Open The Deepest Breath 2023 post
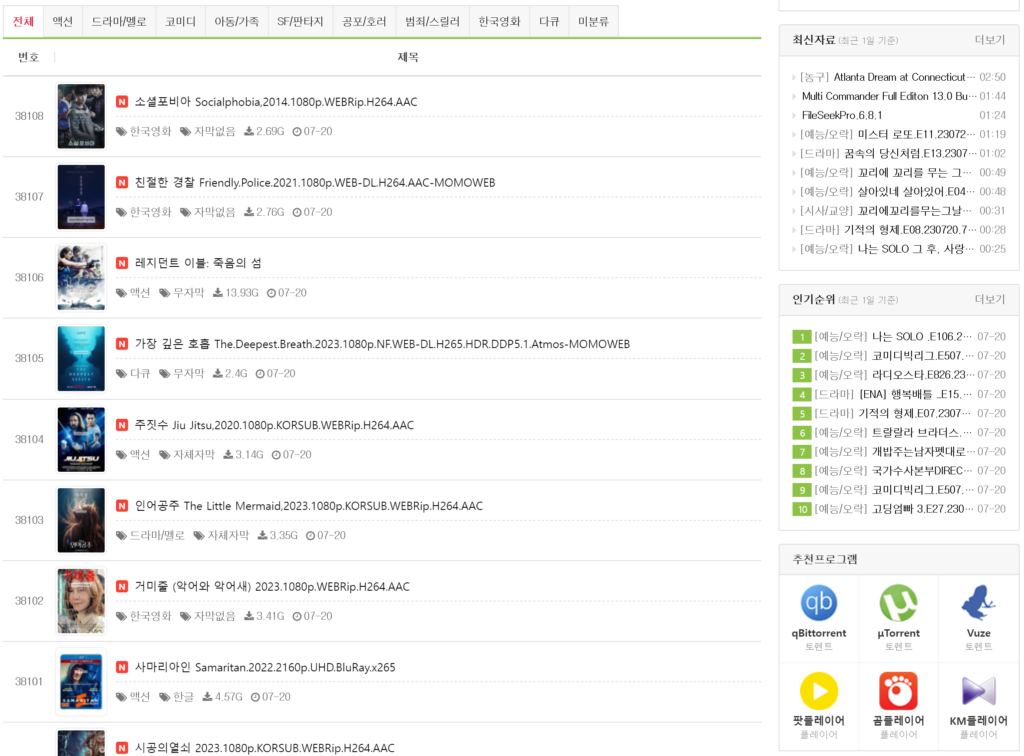This screenshot has height=756, width=1024. click(x=382, y=344)
